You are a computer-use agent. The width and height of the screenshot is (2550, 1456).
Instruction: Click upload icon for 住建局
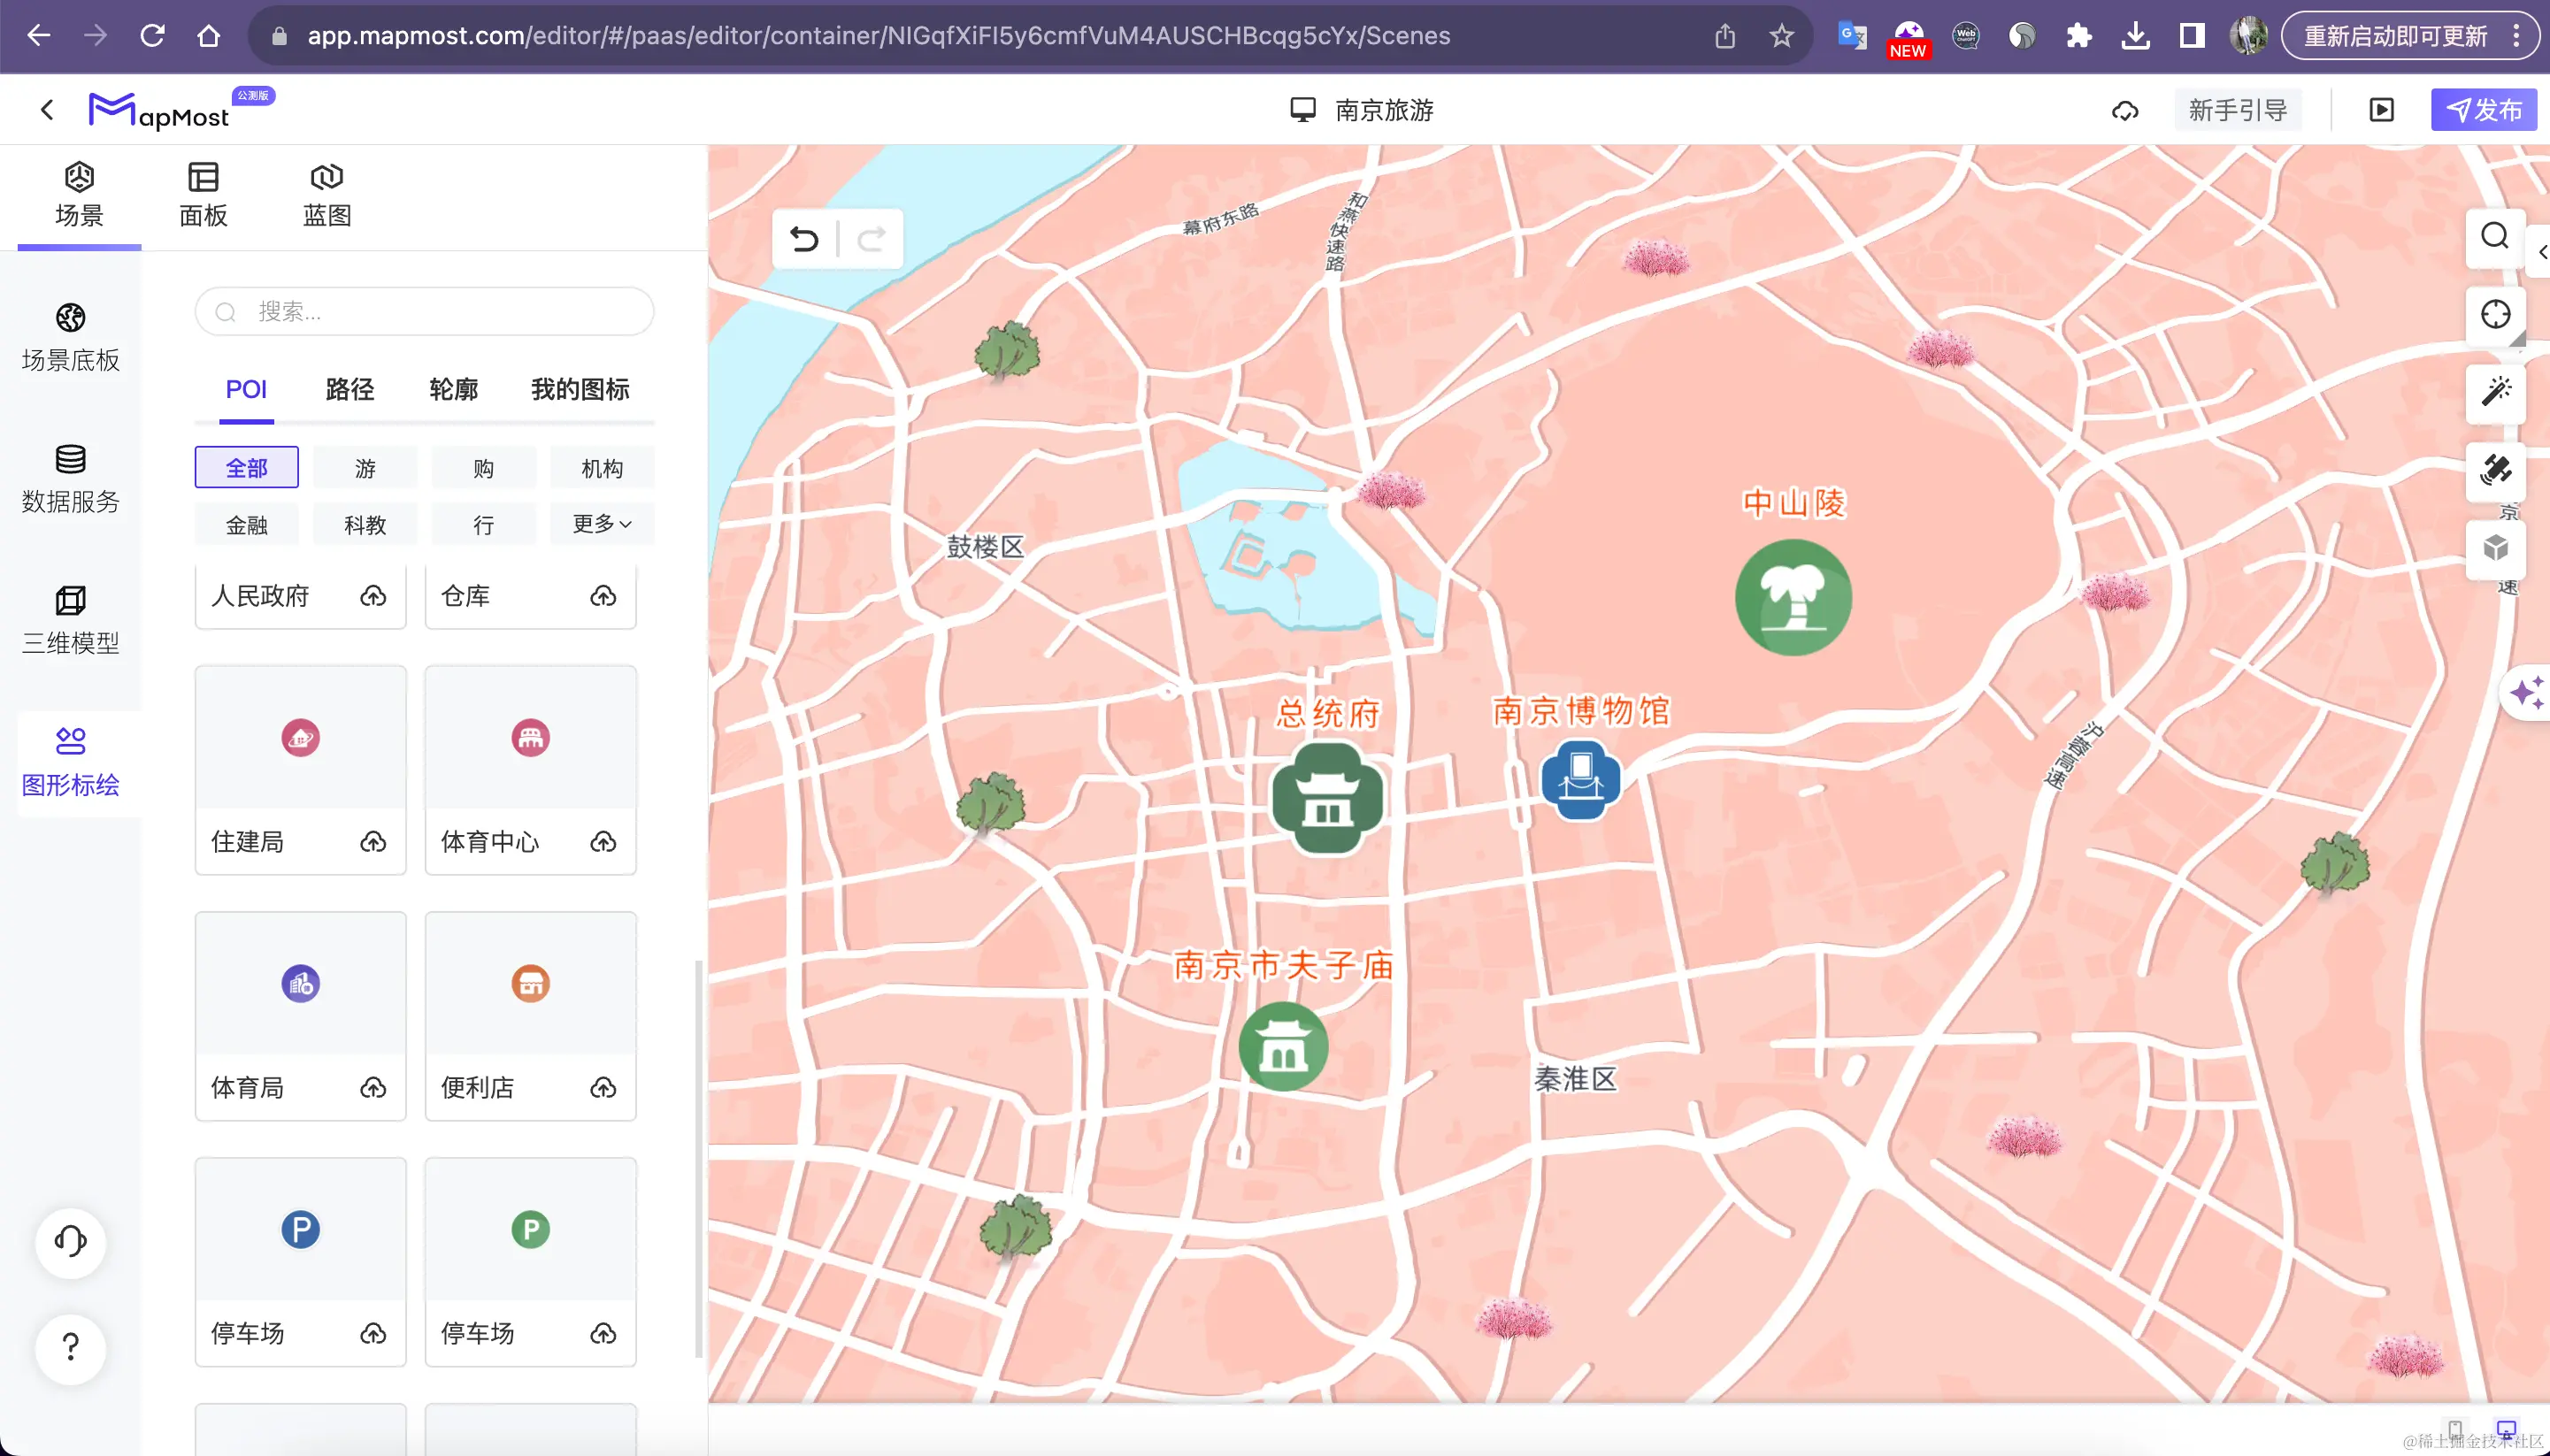click(x=373, y=842)
